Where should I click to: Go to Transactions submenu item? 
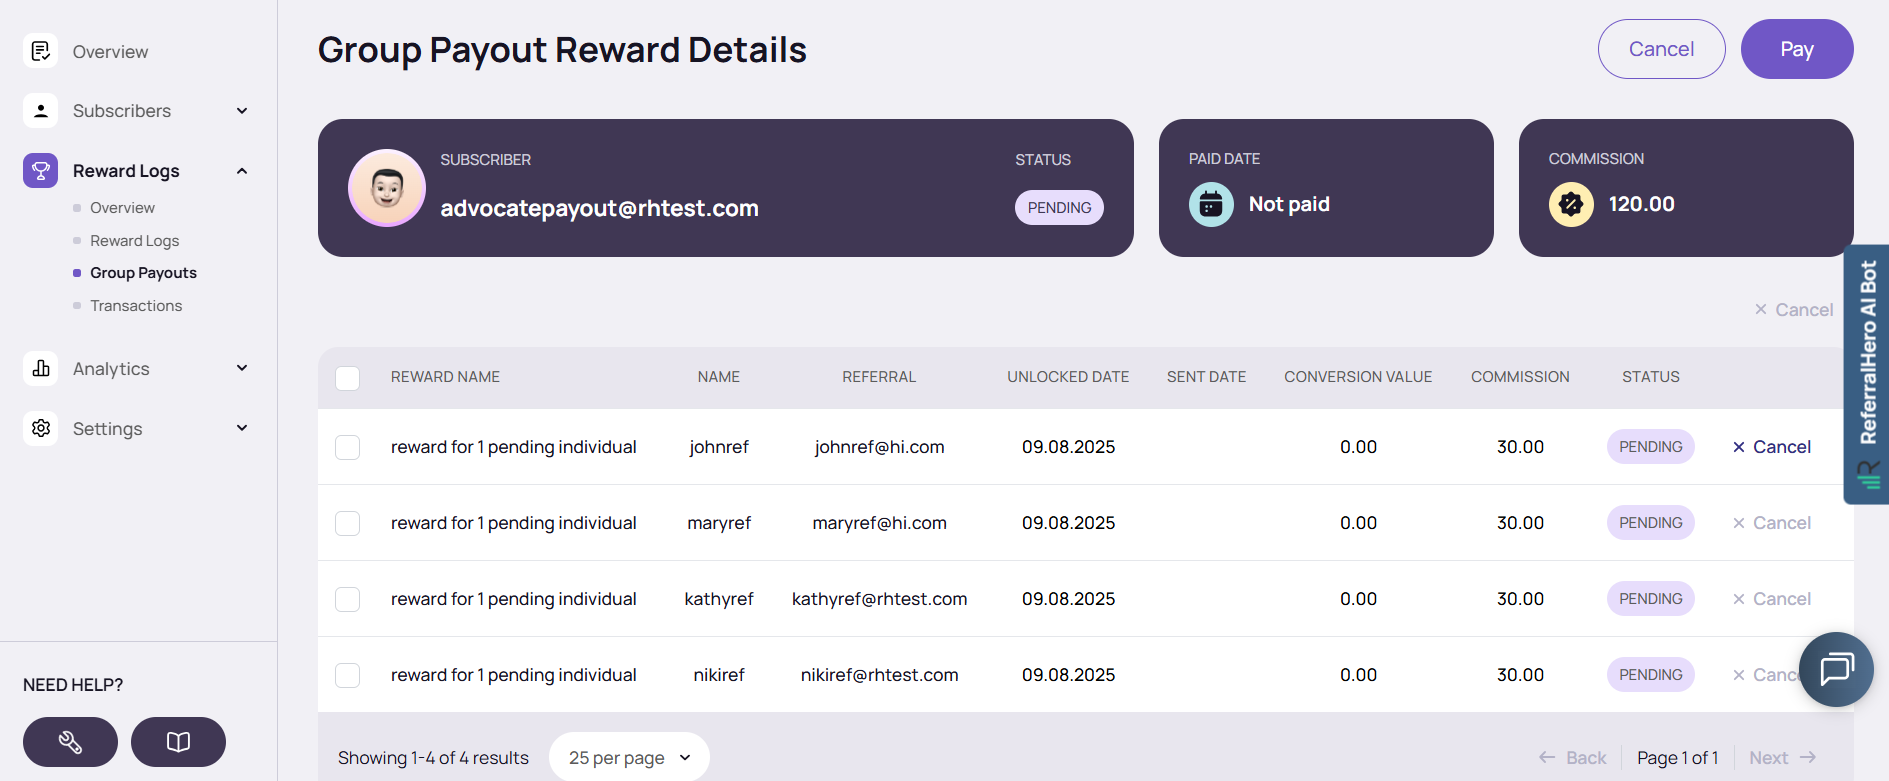[136, 306]
